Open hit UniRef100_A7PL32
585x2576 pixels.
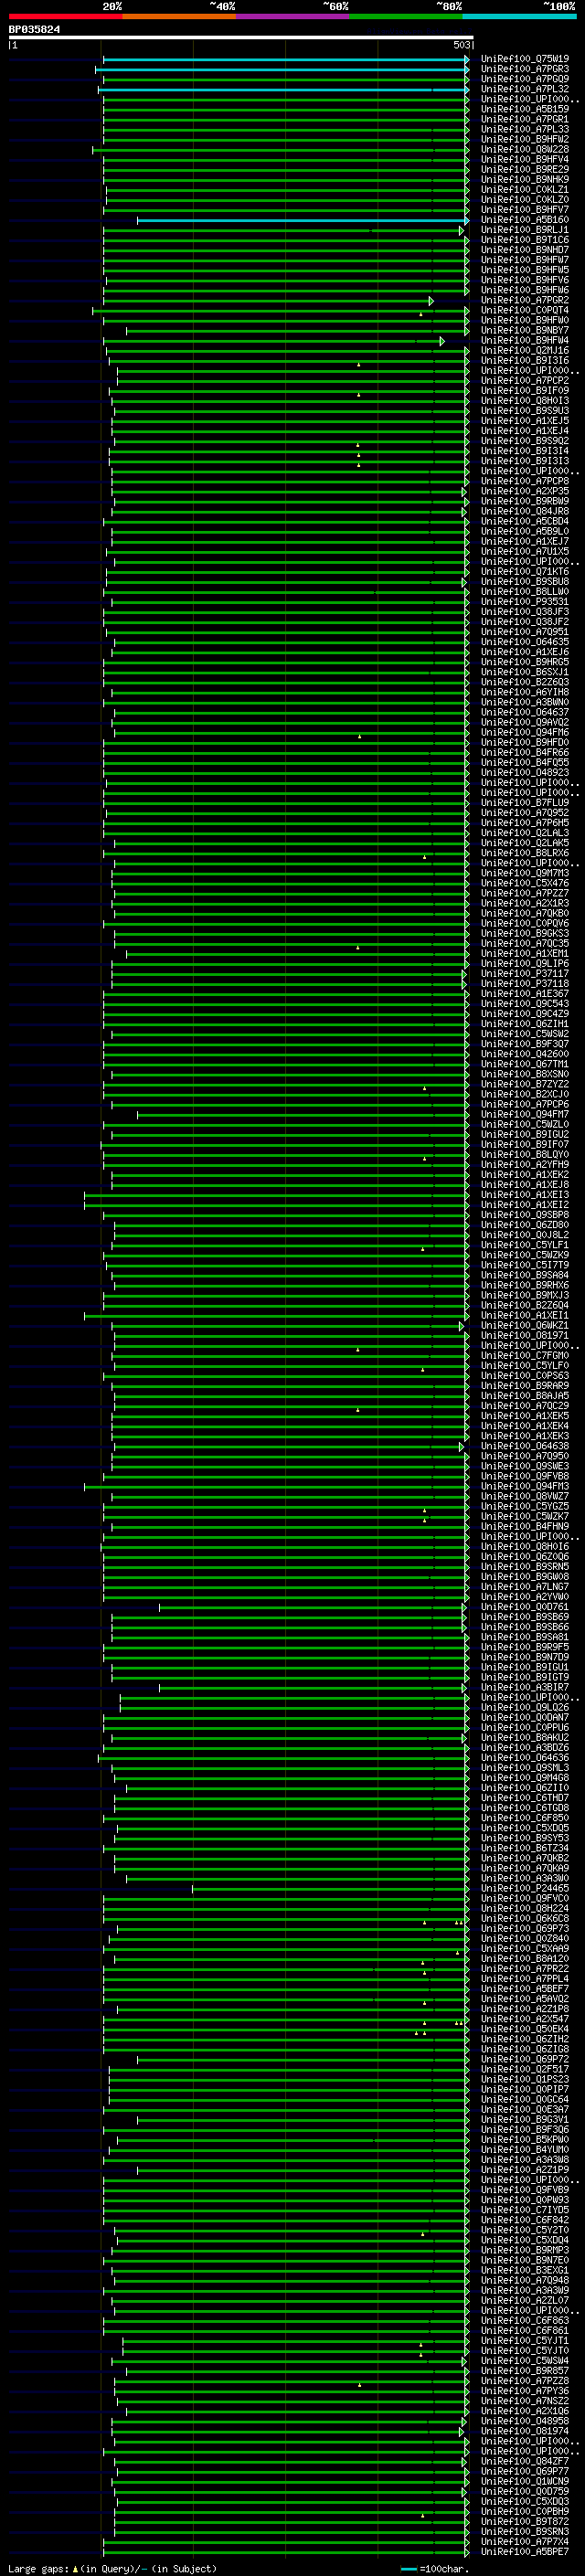[x=525, y=89]
